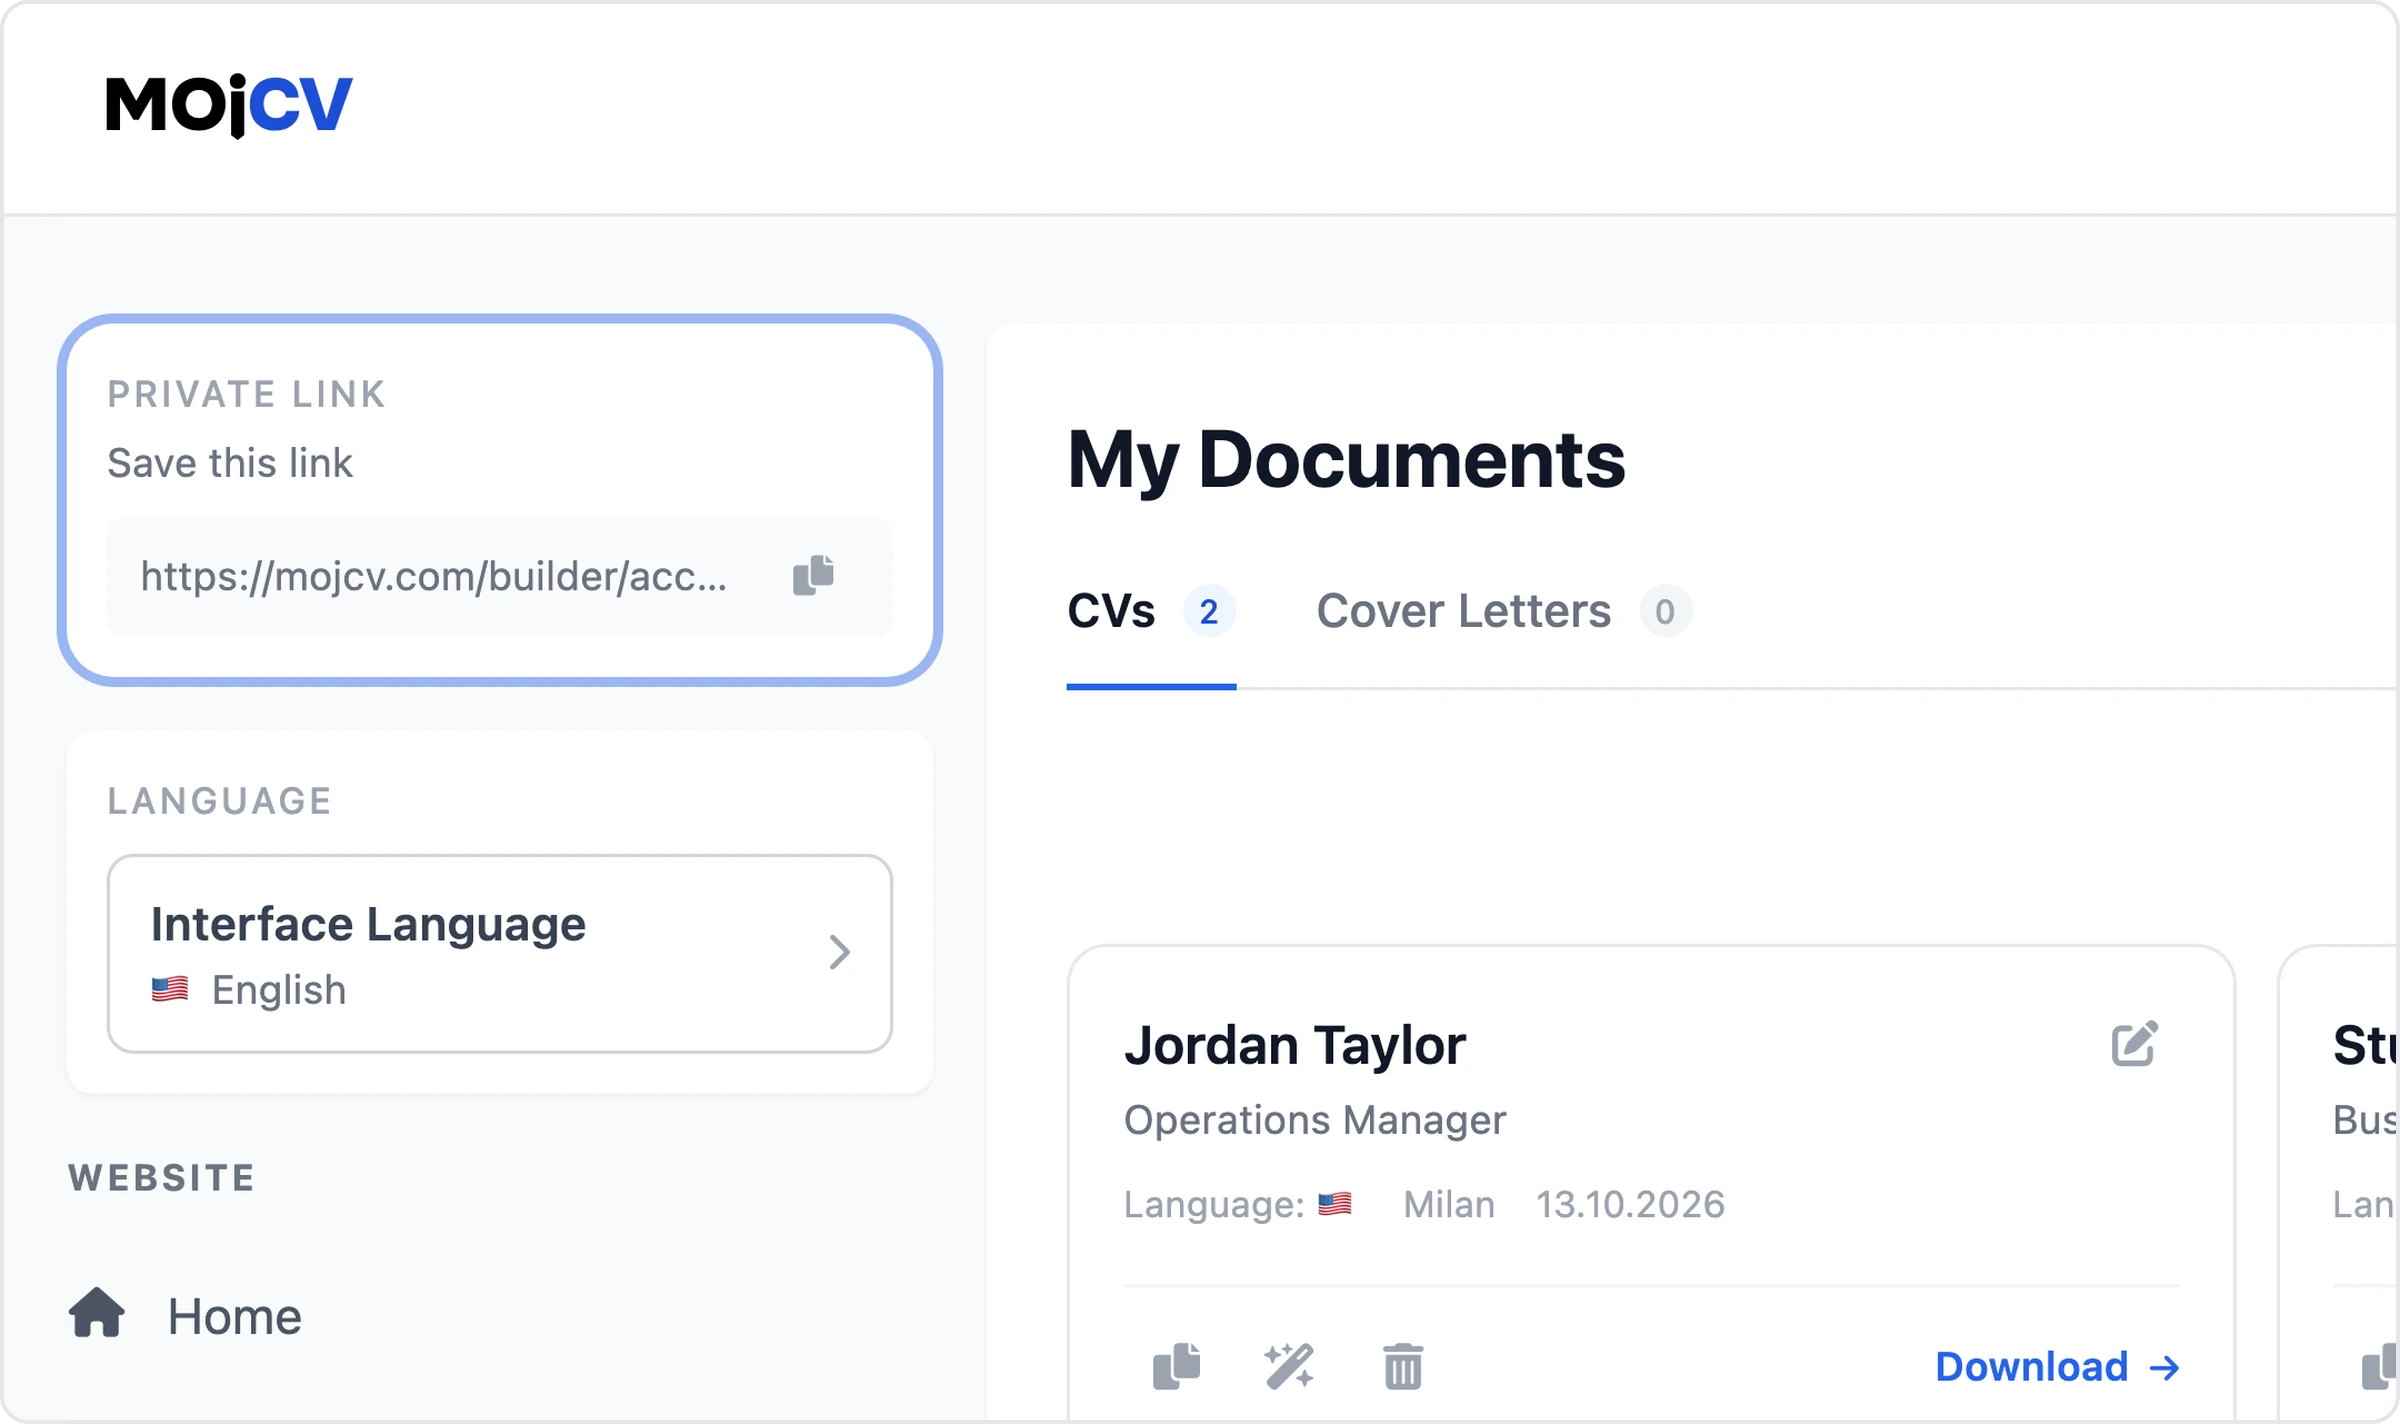Click the My Documents heading

(x=1346, y=460)
